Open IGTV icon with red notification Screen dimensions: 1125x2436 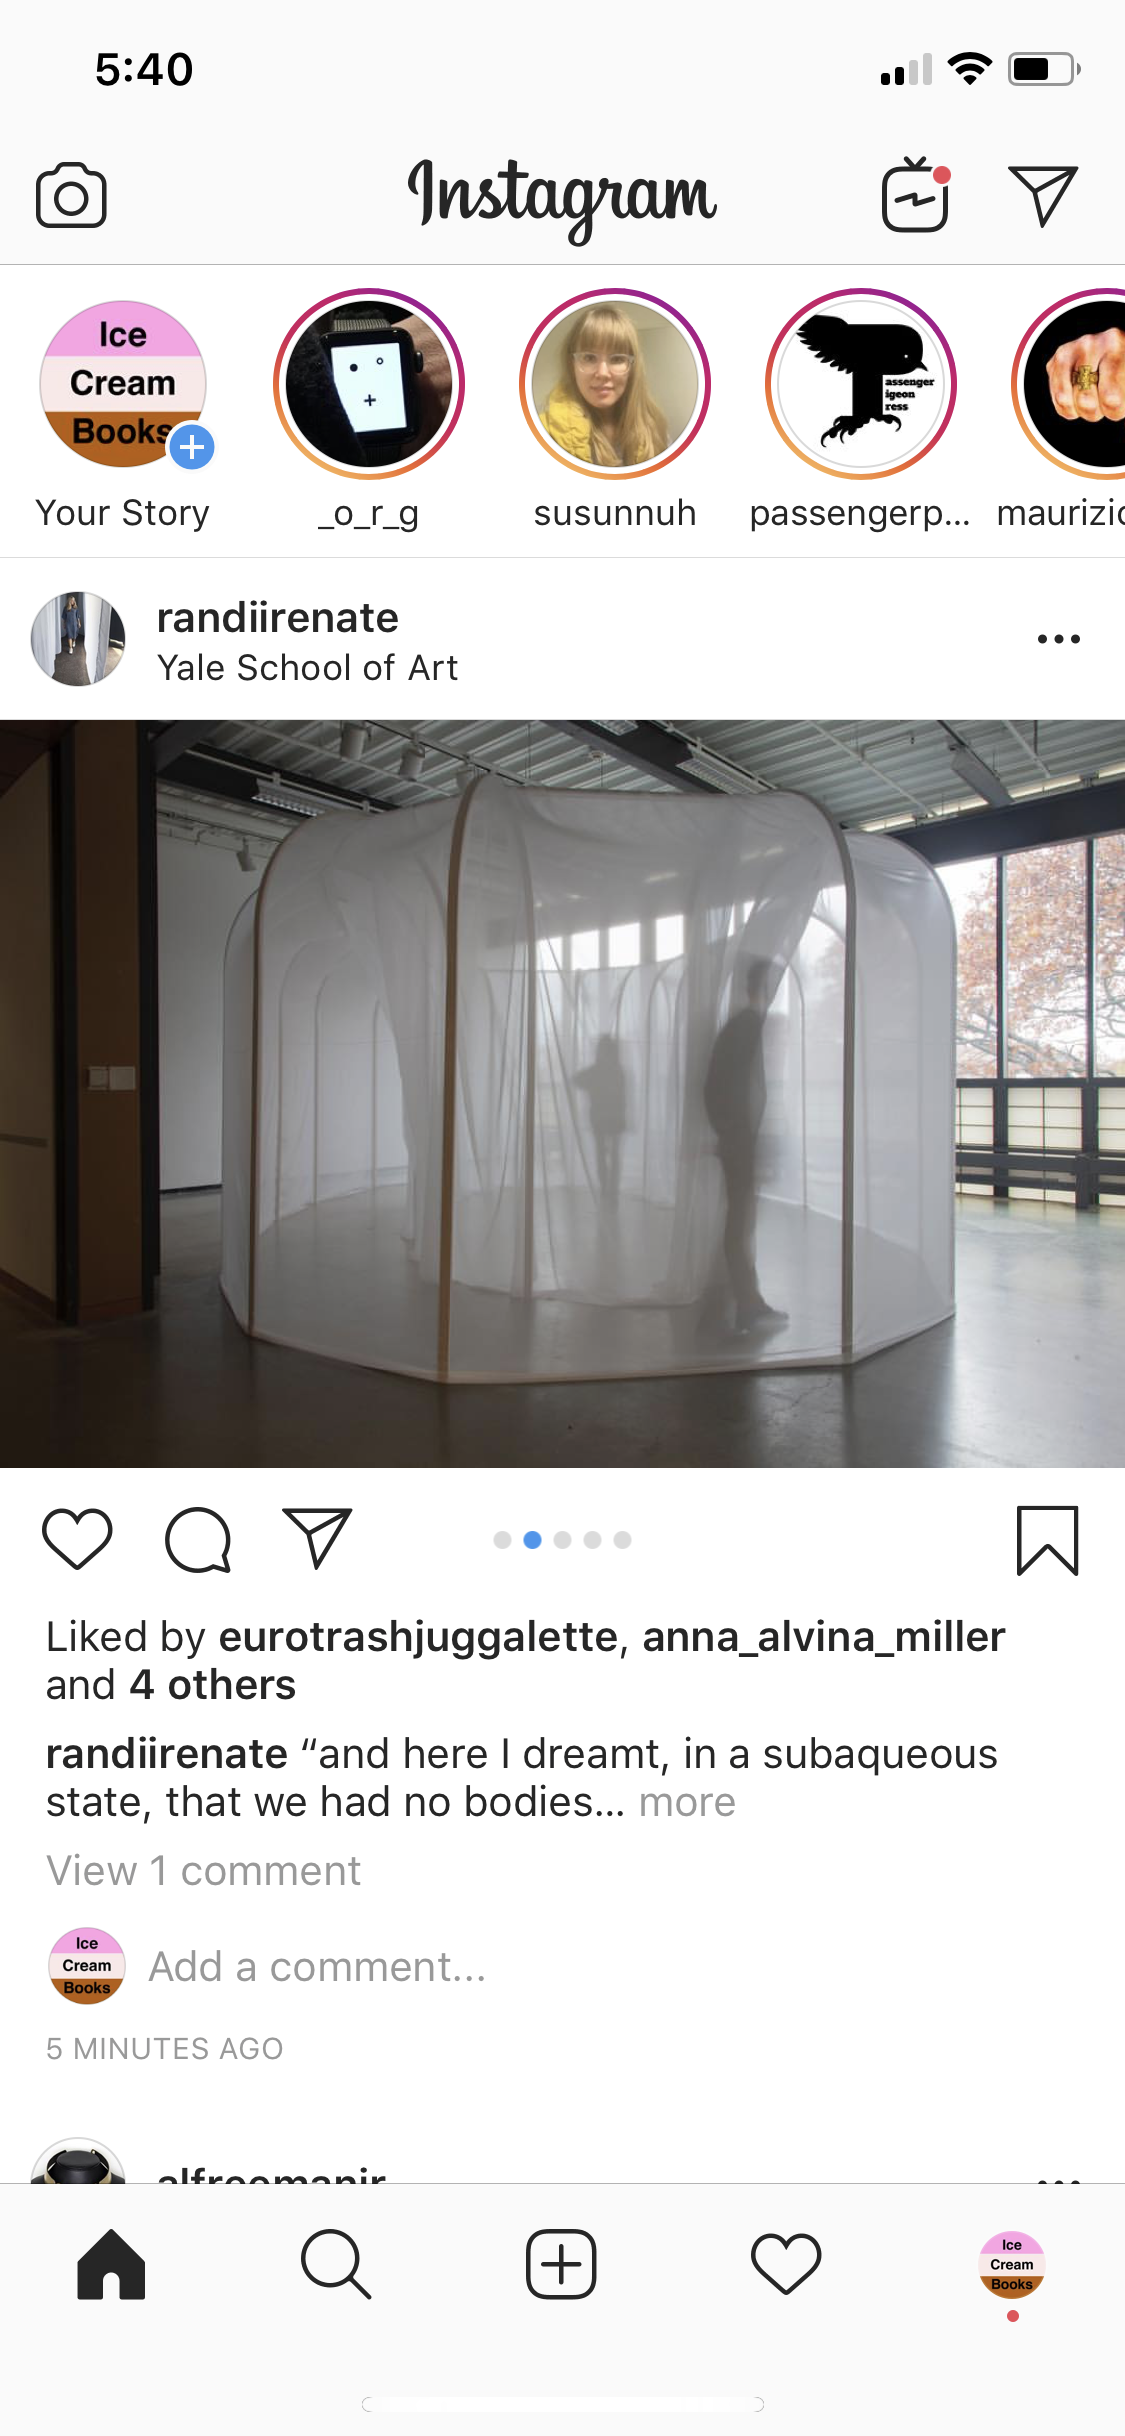click(x=916, y=194)
